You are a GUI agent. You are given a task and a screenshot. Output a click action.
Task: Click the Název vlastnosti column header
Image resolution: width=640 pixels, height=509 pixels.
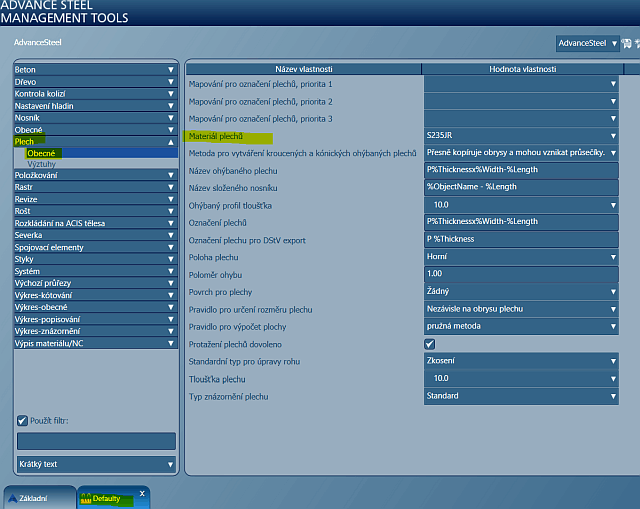(x=304, y=69)
